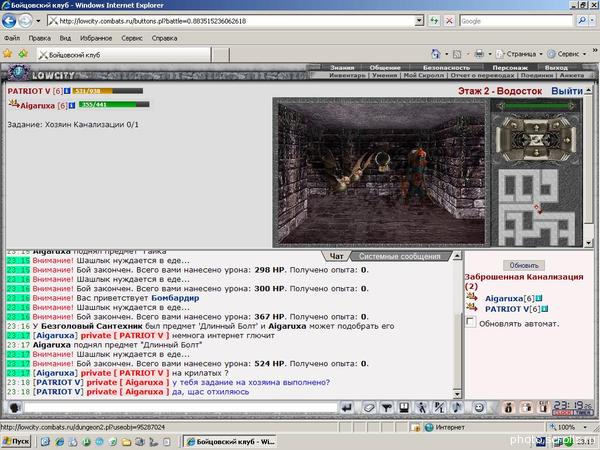Open Favorites Center star icon
The height and width of the screenshot is (450, 600).
click(8, 54)
